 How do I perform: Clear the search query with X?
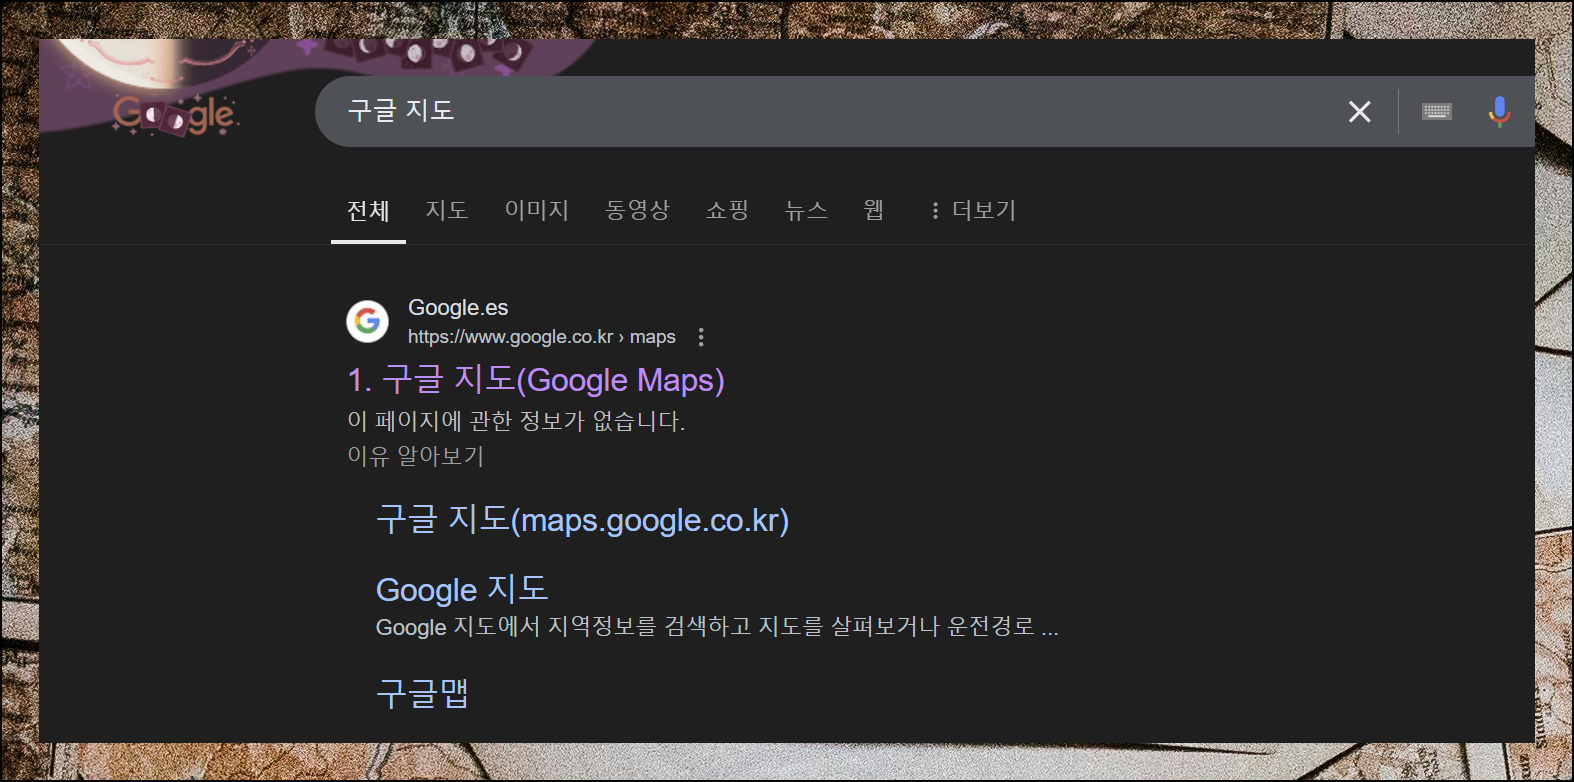[1359, 112]
